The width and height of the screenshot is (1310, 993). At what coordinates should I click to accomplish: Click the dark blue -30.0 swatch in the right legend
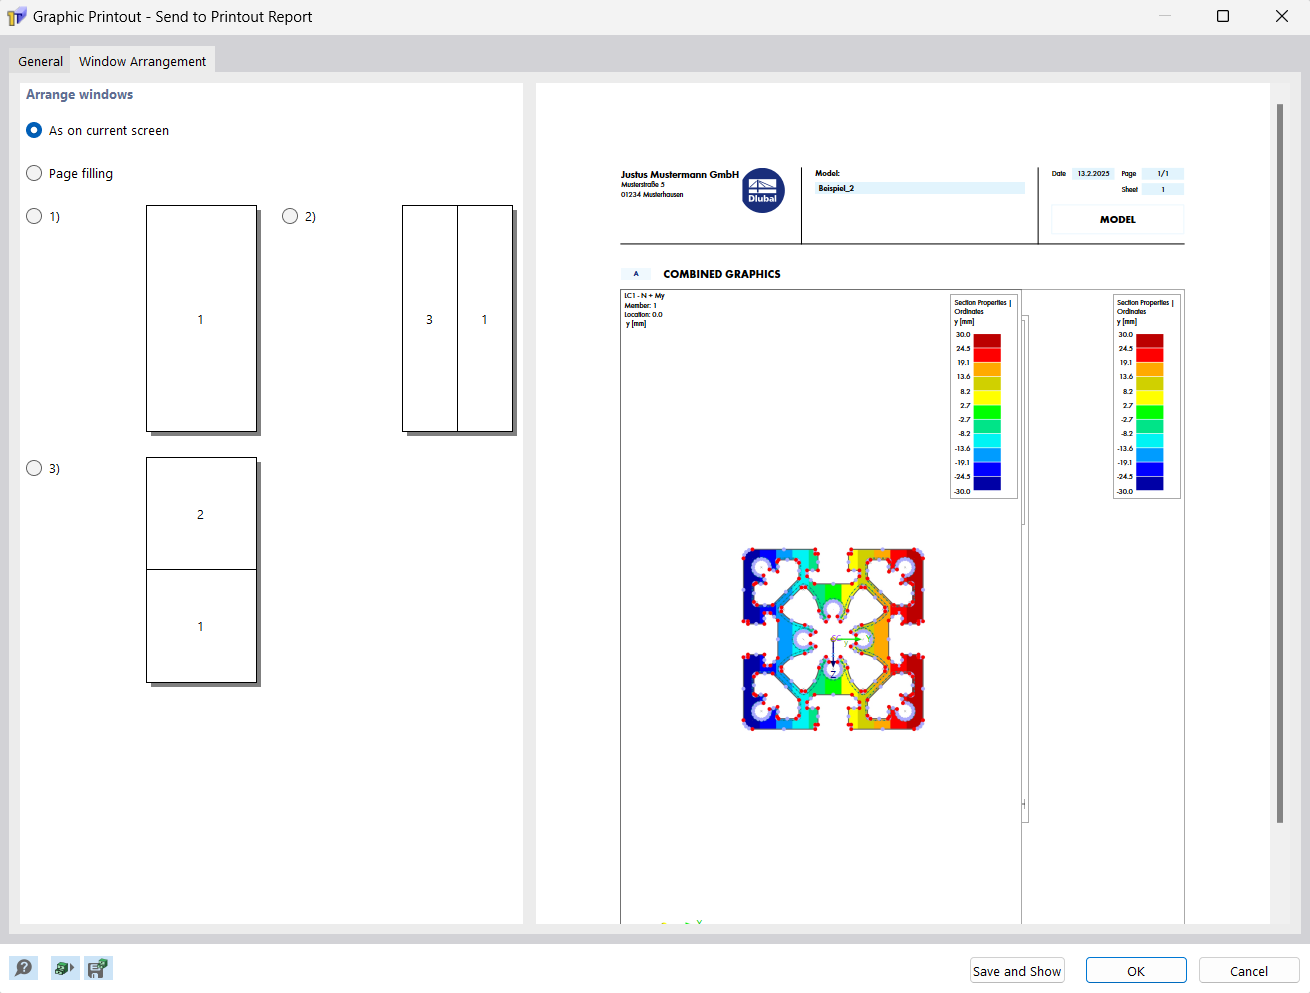pos(1150,483)
